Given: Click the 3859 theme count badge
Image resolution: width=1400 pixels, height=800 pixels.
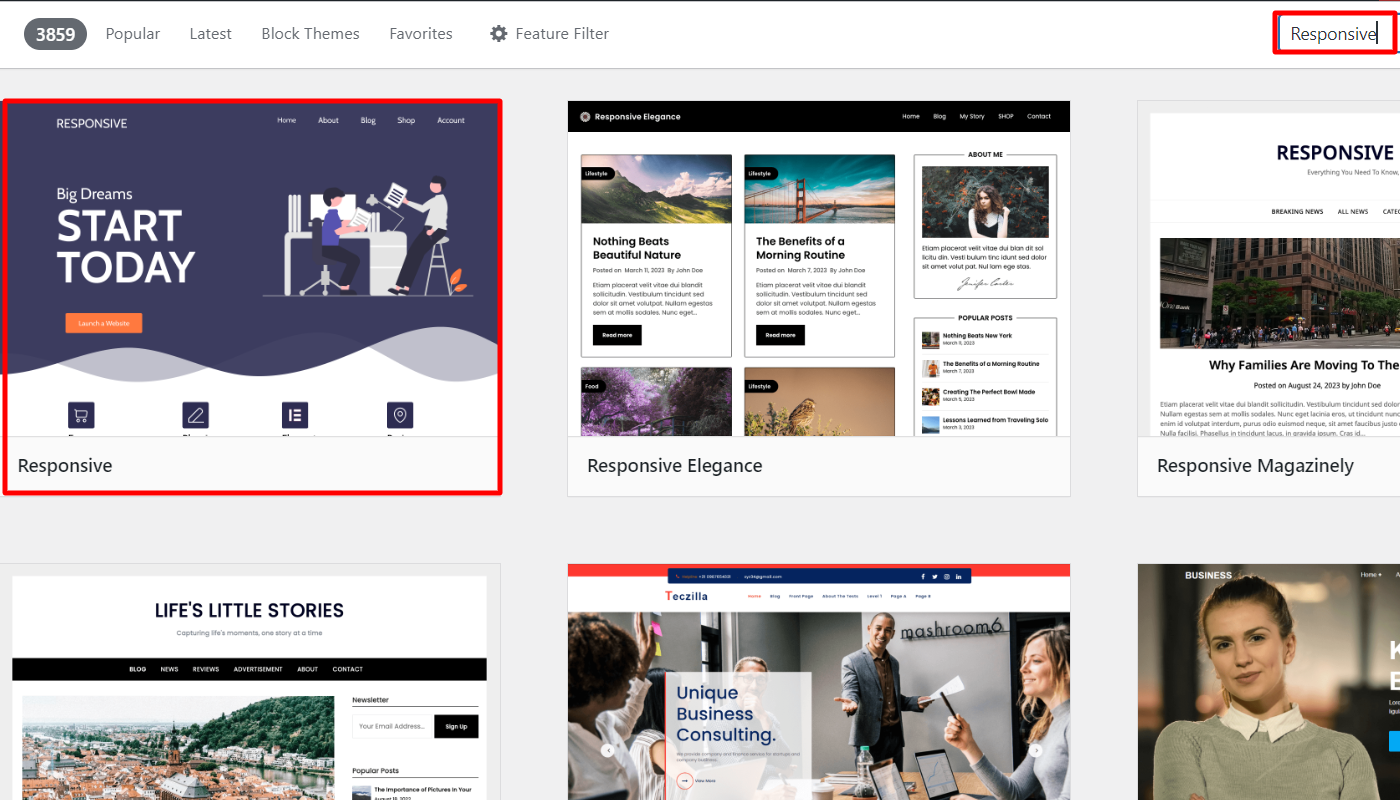Looking at the screenshot, I should (x=55, y=33).
